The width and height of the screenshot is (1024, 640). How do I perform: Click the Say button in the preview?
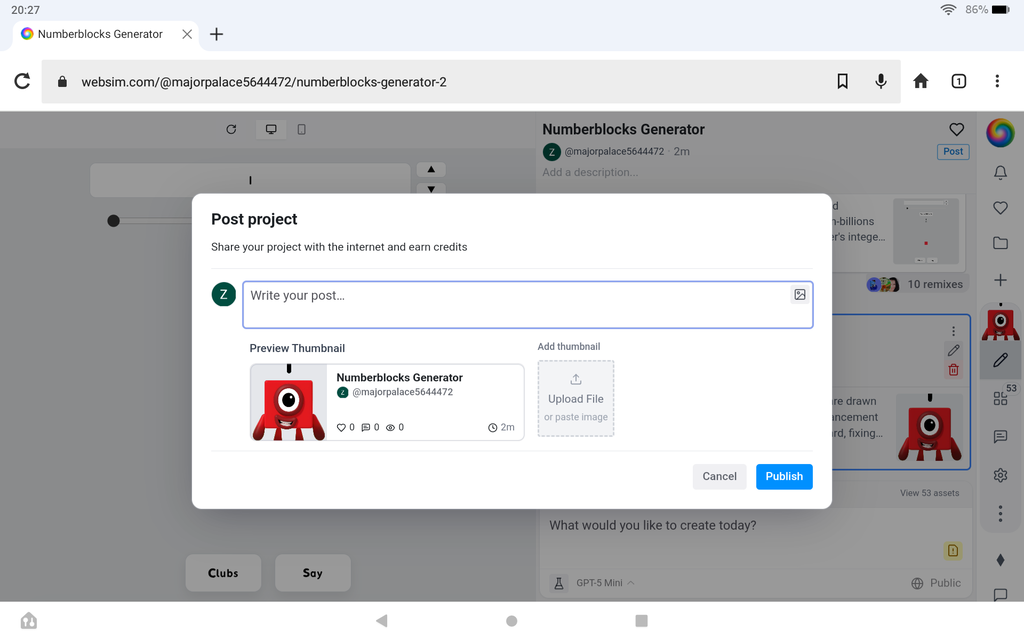click(x=312, y=573)
